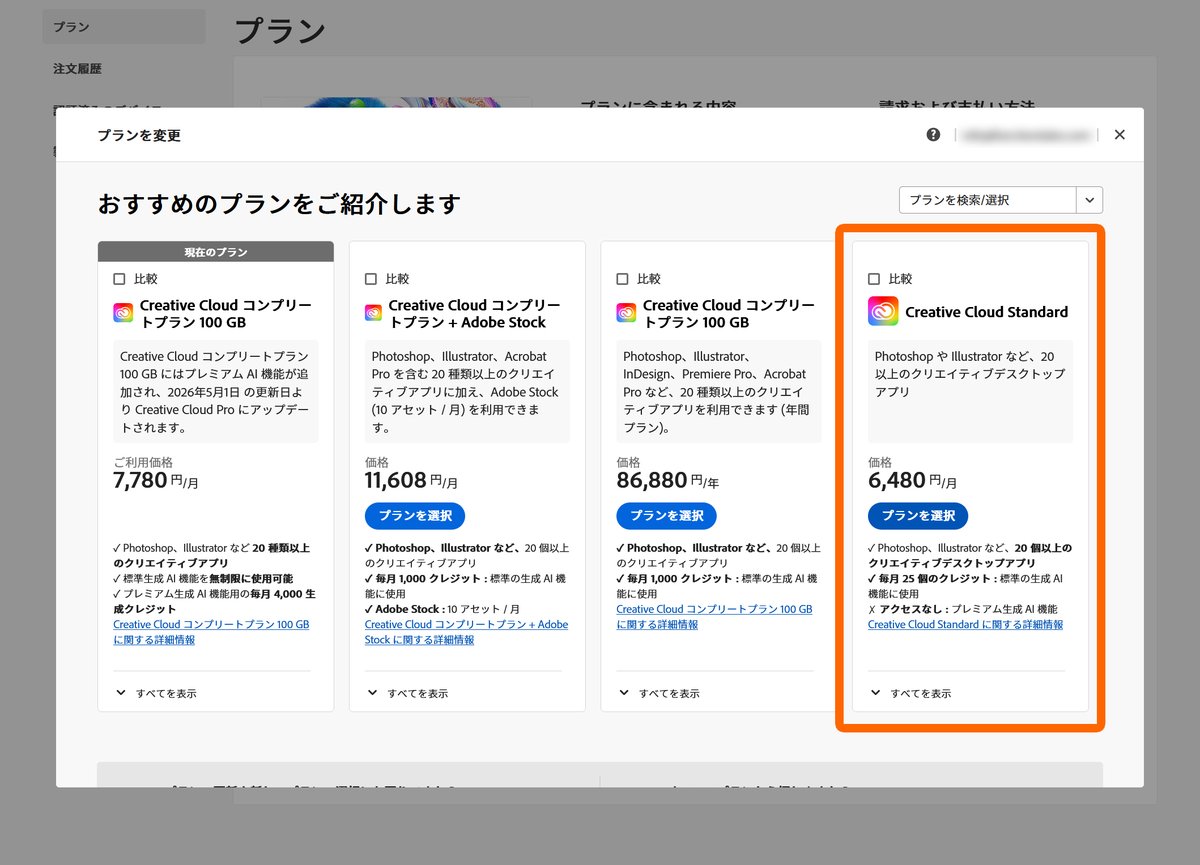
Task: Expand すべてを表示 on Creative Cloud Standard card
Action: click(909, 693)
